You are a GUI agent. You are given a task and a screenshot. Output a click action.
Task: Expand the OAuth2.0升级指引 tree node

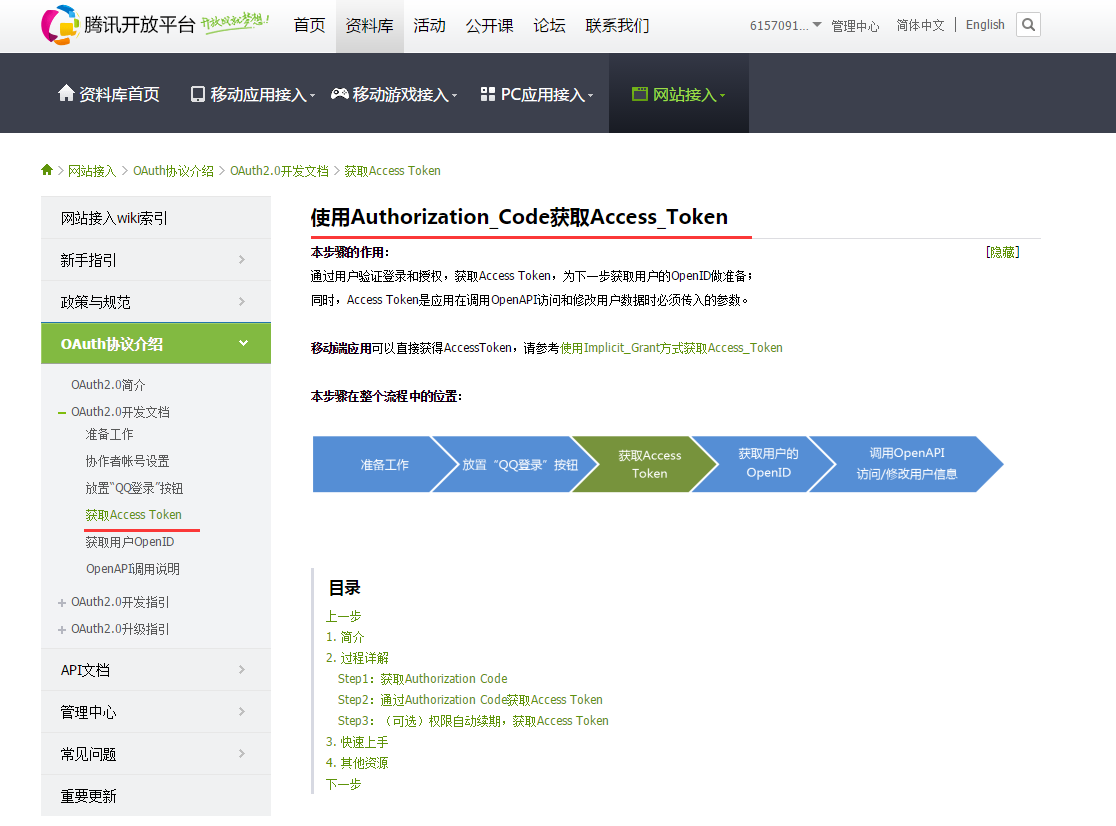click(62, 630)
